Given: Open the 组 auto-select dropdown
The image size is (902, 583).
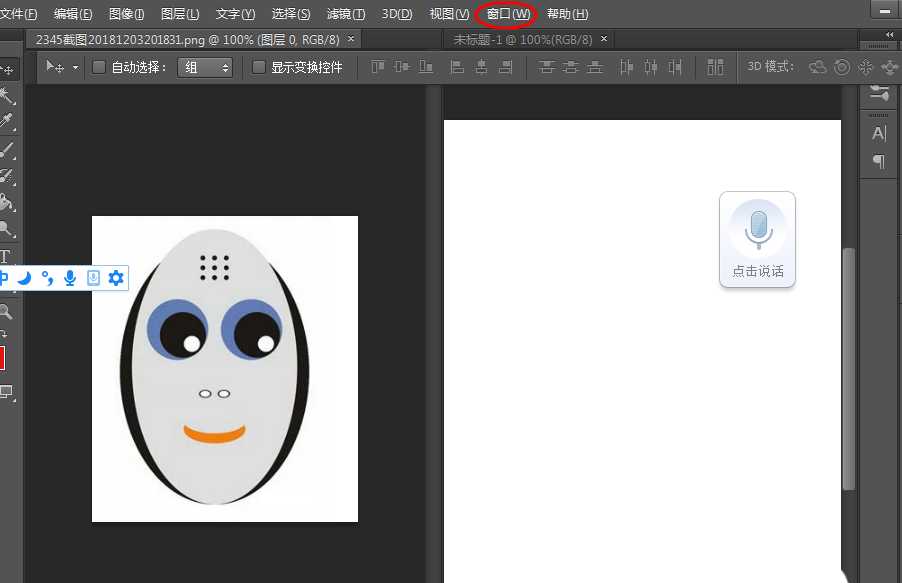Looking at the screenshot, I should pyautogui.click(x=205, y=68).
